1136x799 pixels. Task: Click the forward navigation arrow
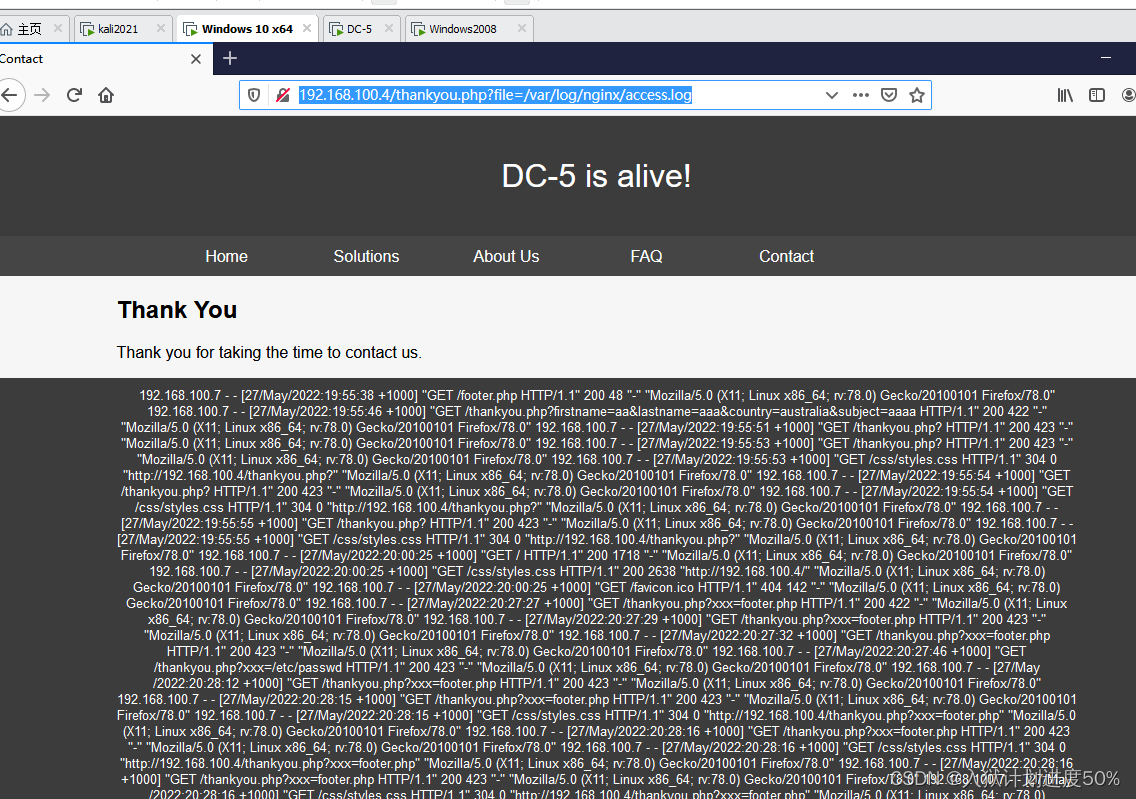(42, 95)
